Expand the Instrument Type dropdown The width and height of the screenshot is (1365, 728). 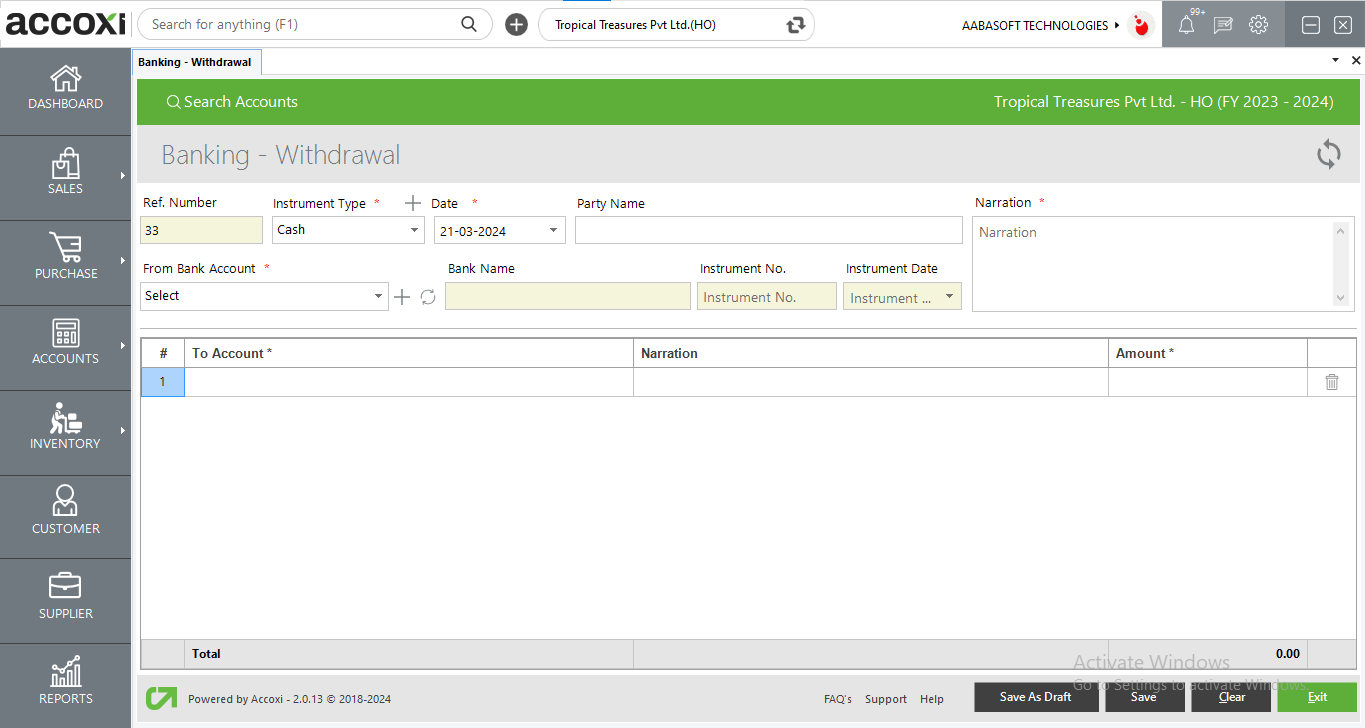point(415,230)
